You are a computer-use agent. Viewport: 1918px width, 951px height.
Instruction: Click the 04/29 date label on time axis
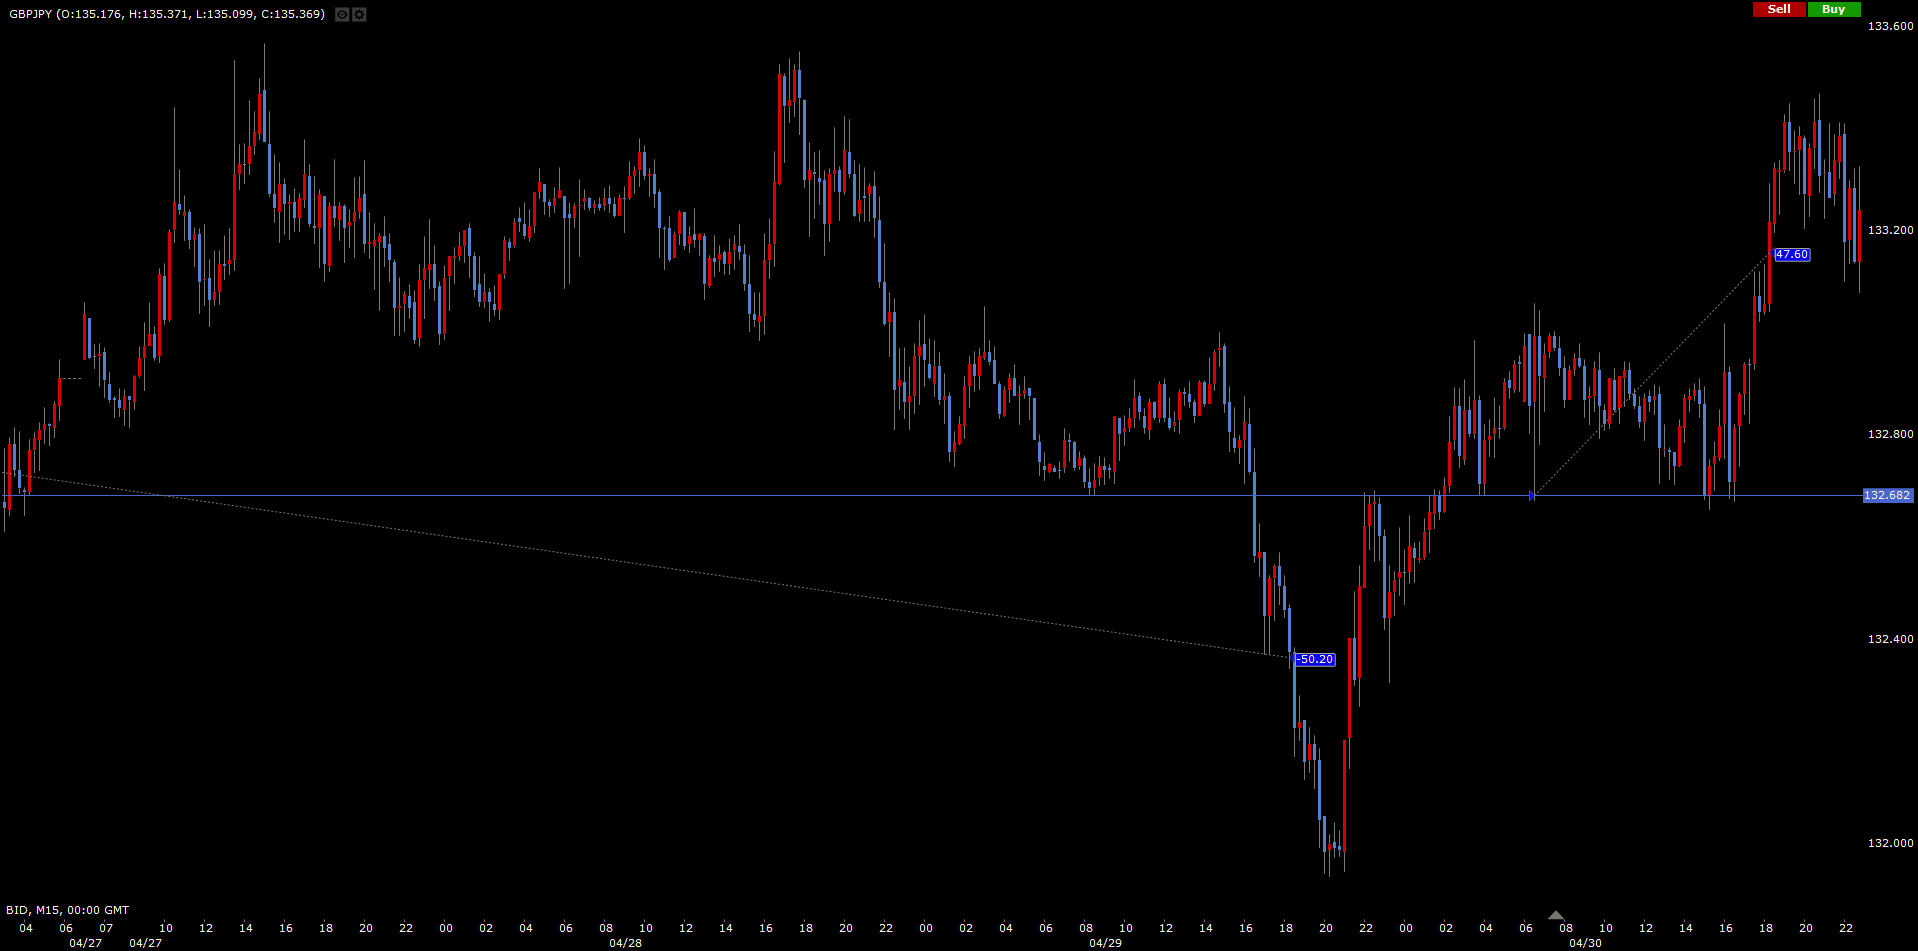click(x=1105, y=943)
